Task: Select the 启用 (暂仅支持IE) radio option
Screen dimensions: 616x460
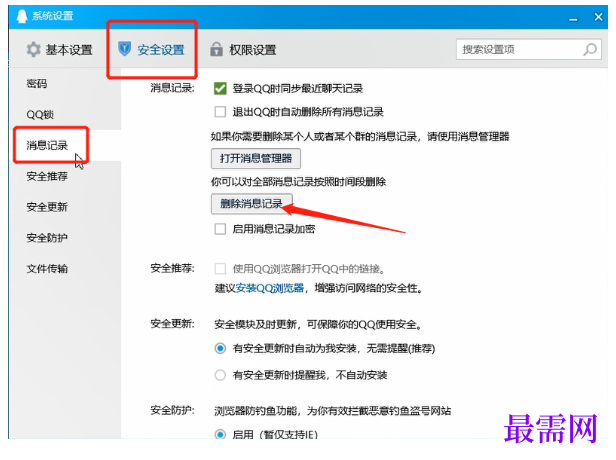Action: (220, 434)
